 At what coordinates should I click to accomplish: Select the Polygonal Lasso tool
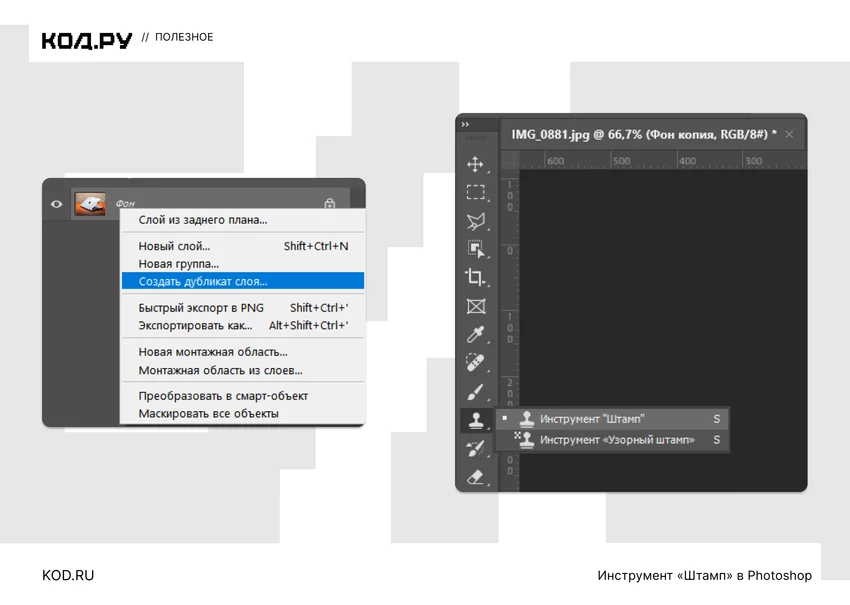(x=475, y=221)
